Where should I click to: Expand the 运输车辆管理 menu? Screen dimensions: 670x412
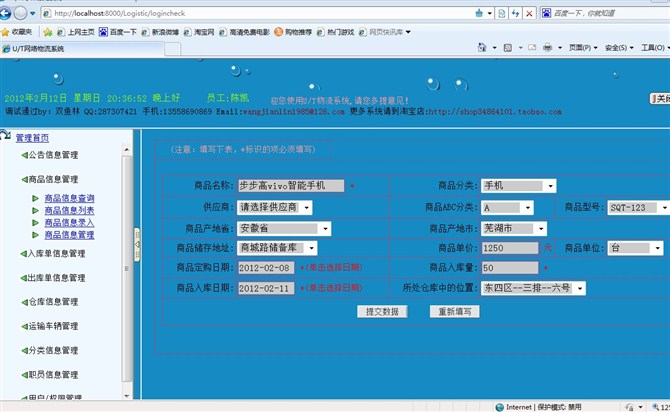point(50,326)
